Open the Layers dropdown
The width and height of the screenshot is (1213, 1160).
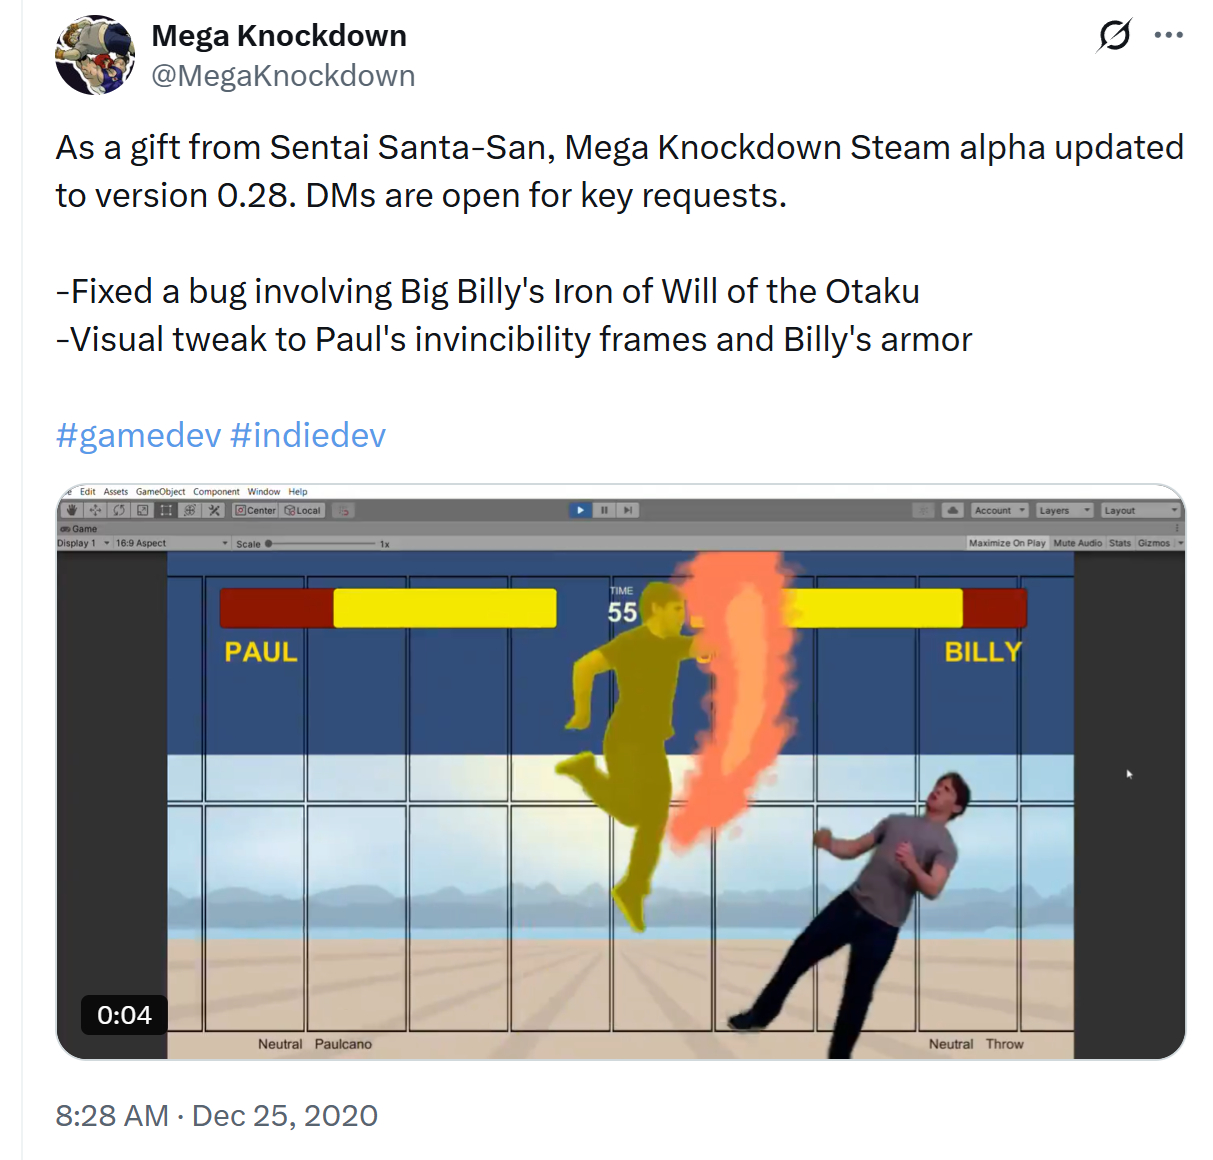1065,510
